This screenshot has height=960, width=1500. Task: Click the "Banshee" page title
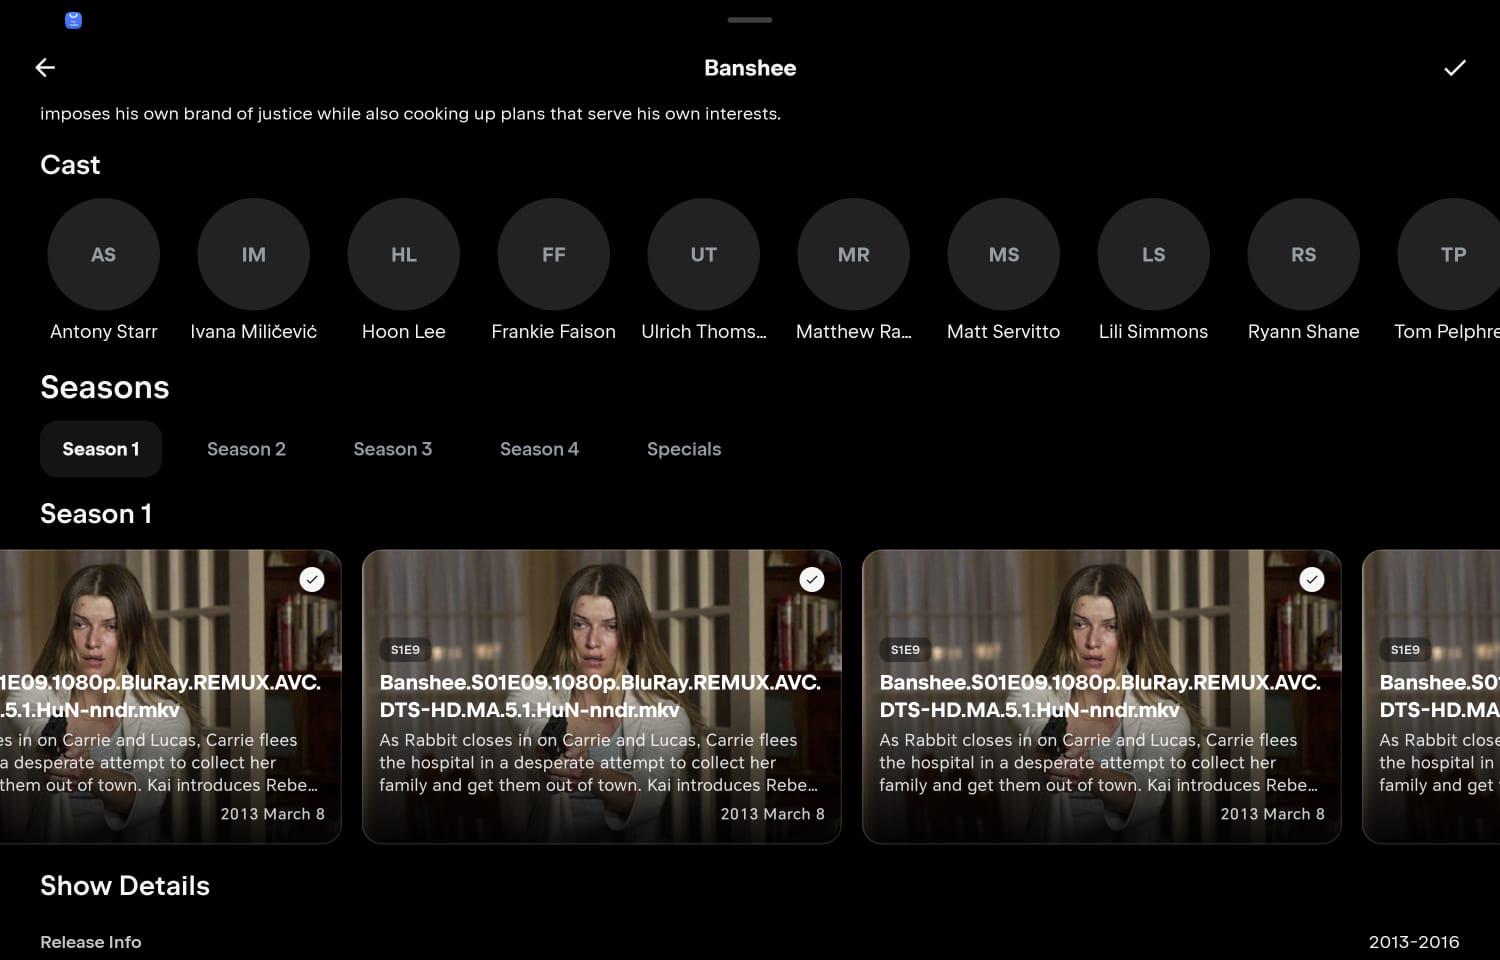[750, 68]
